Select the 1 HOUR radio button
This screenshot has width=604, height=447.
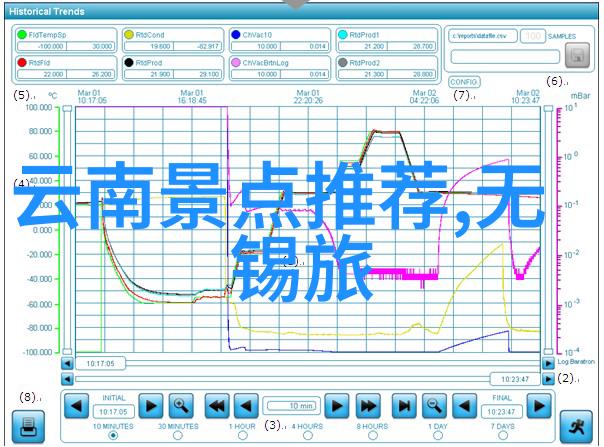click(x=243, y=435)
